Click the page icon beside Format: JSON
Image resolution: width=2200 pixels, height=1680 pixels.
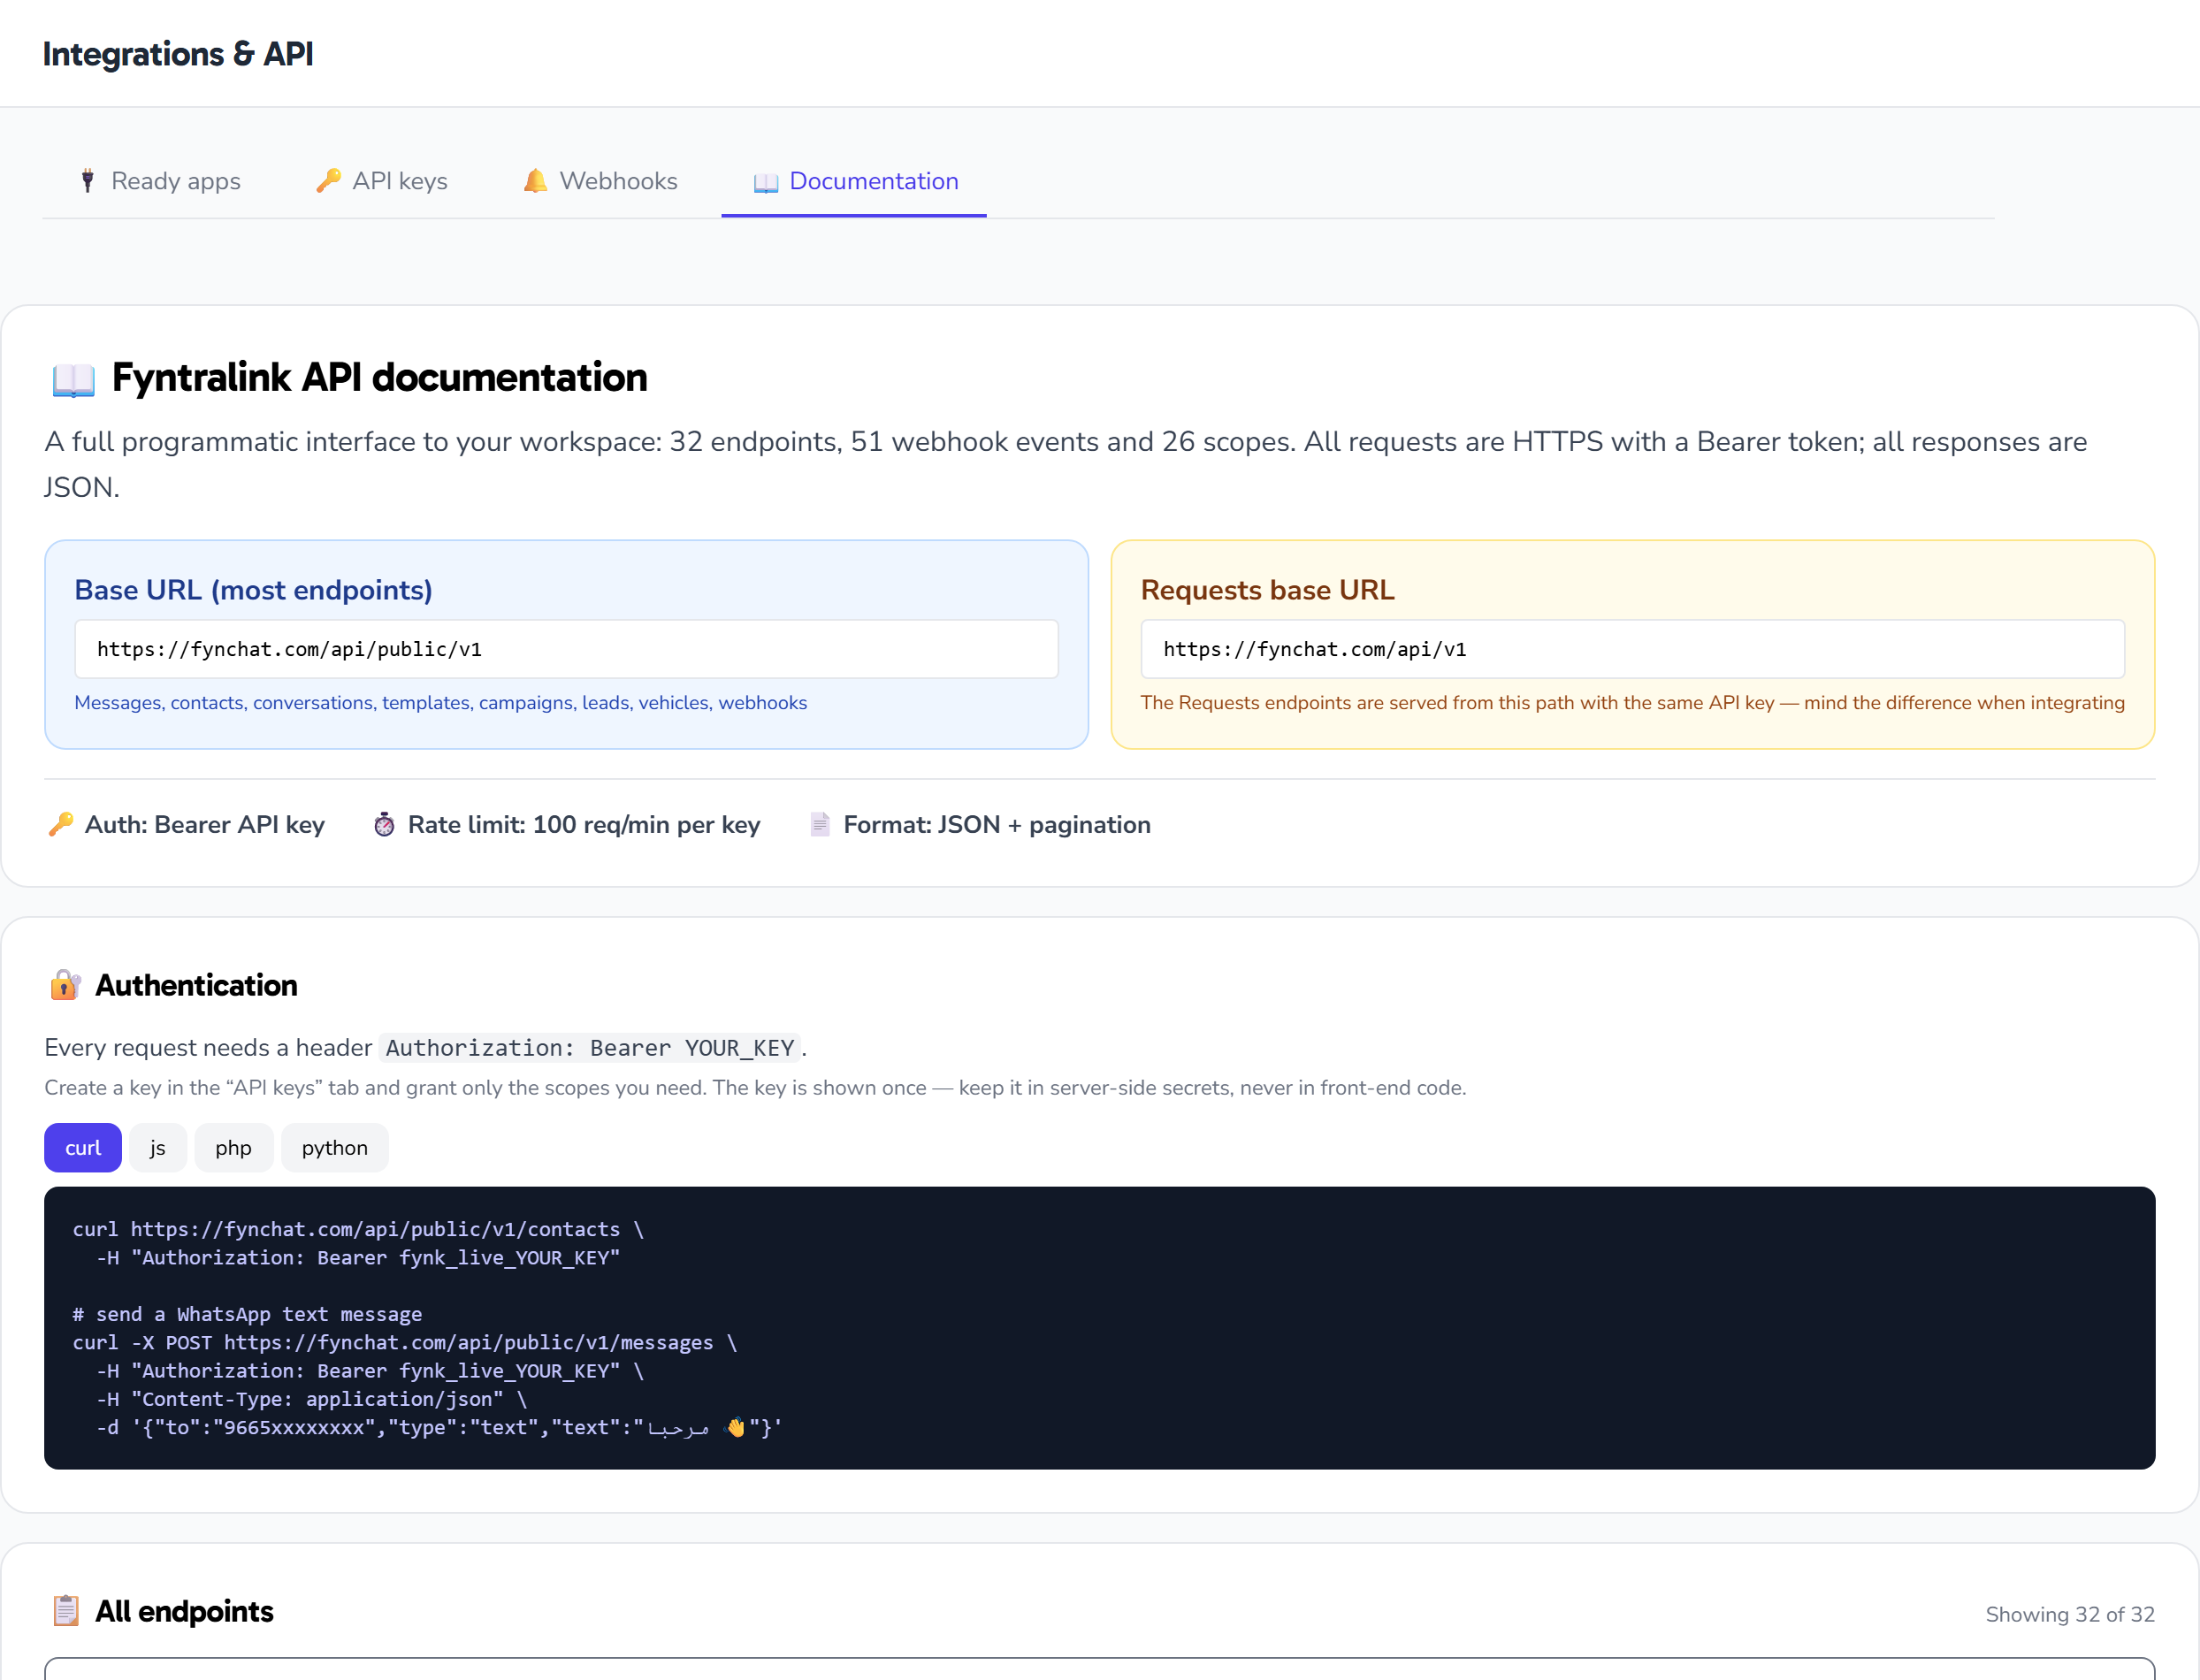tap(820, 824)
